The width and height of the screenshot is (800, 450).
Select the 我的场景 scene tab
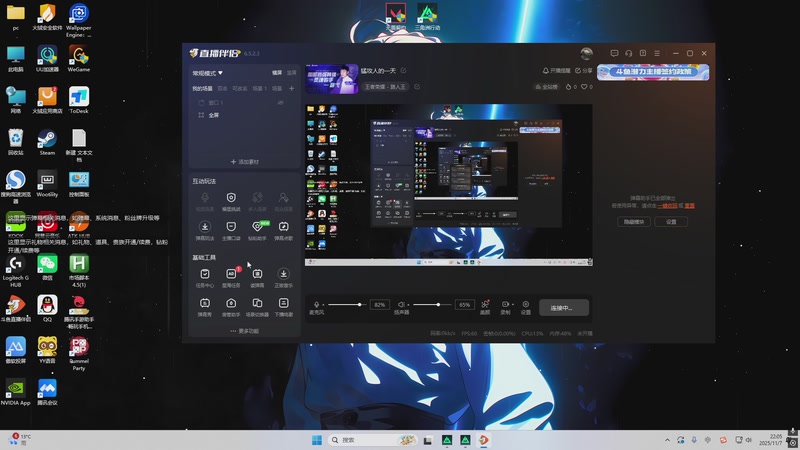(x=202, y=88)
